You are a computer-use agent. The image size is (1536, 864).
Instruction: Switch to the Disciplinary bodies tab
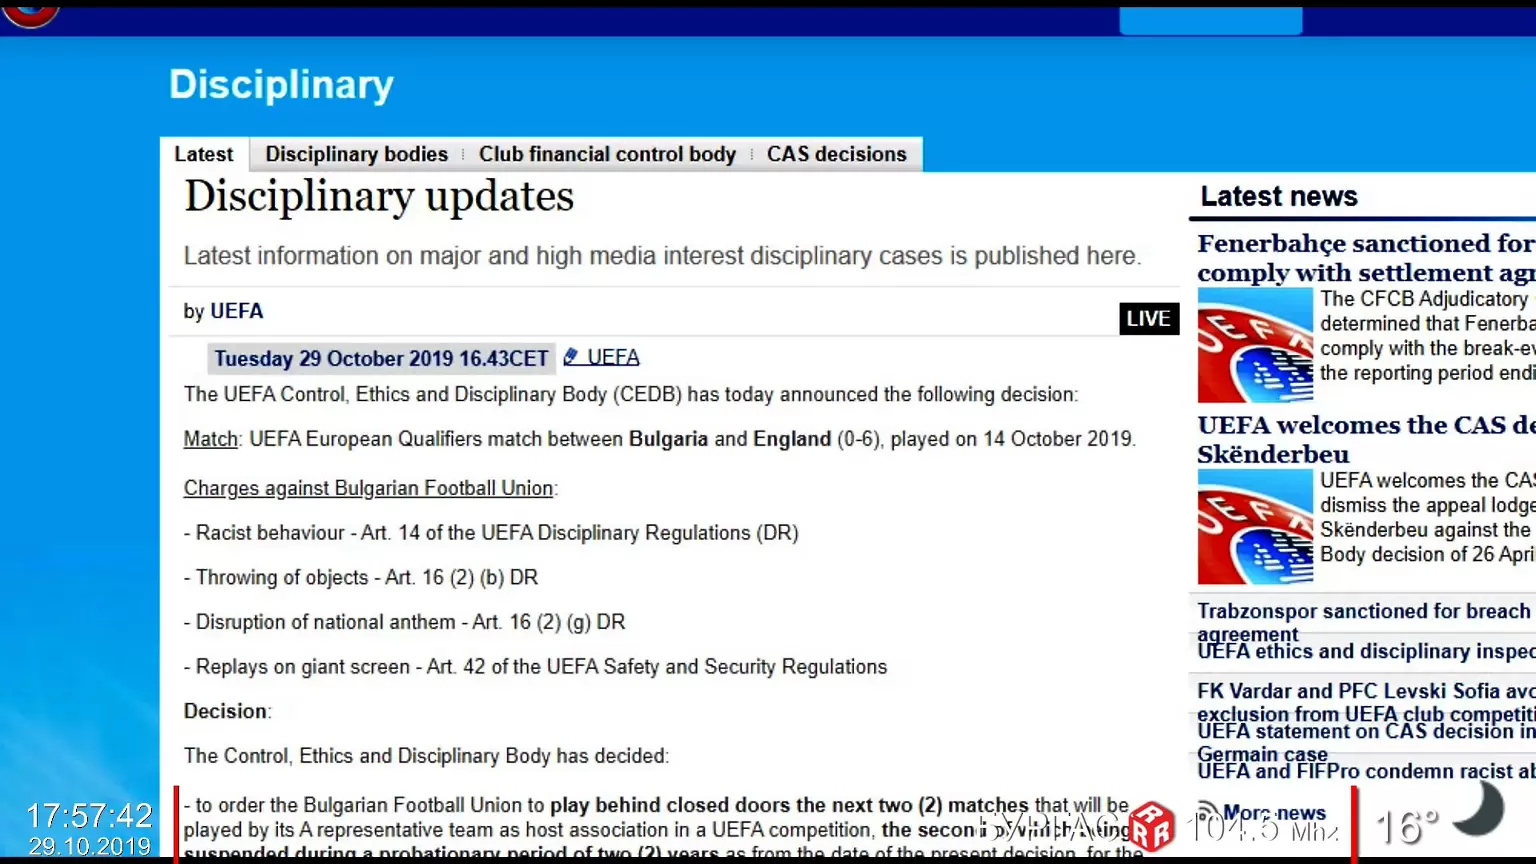point(357,154)
